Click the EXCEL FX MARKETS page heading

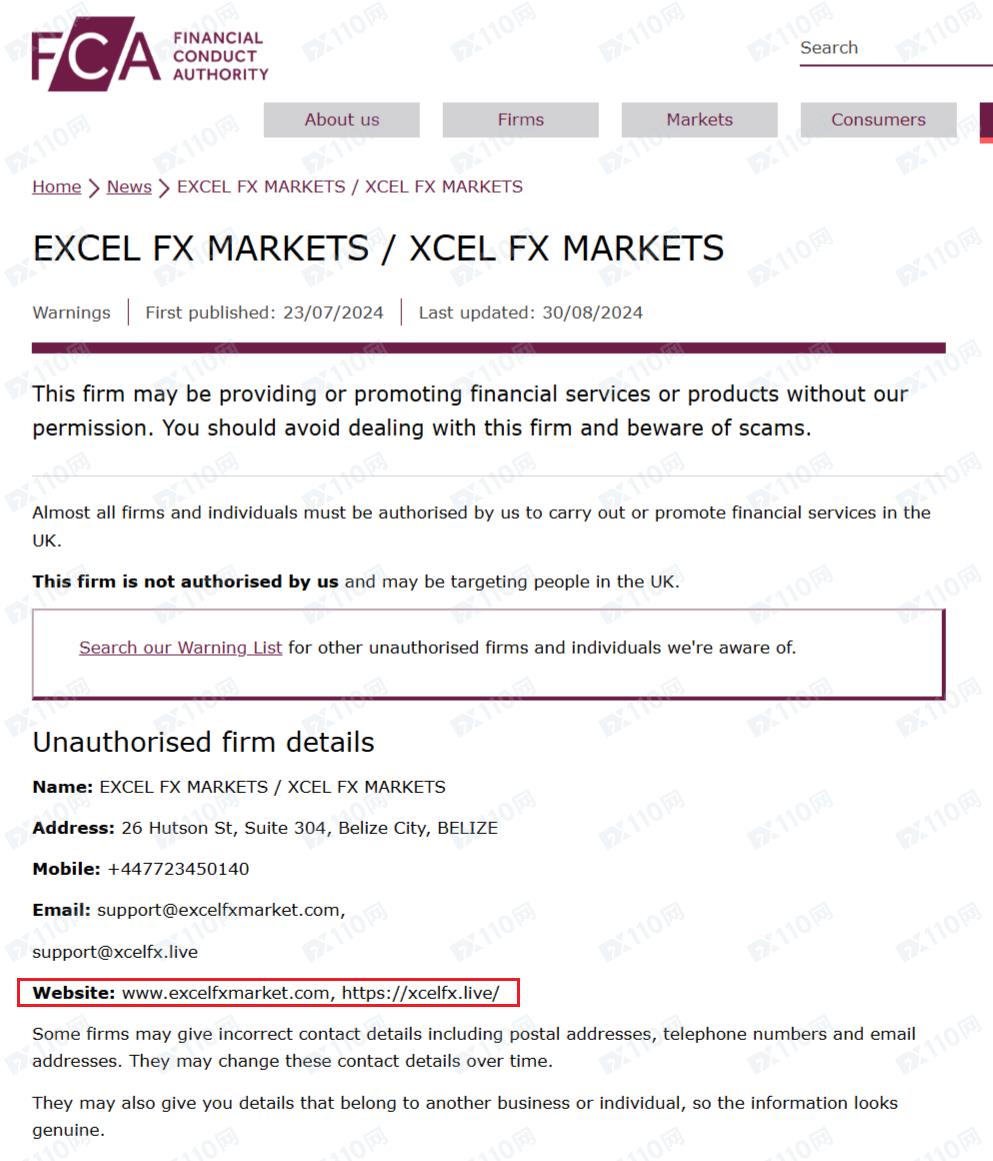pos(378,248)
